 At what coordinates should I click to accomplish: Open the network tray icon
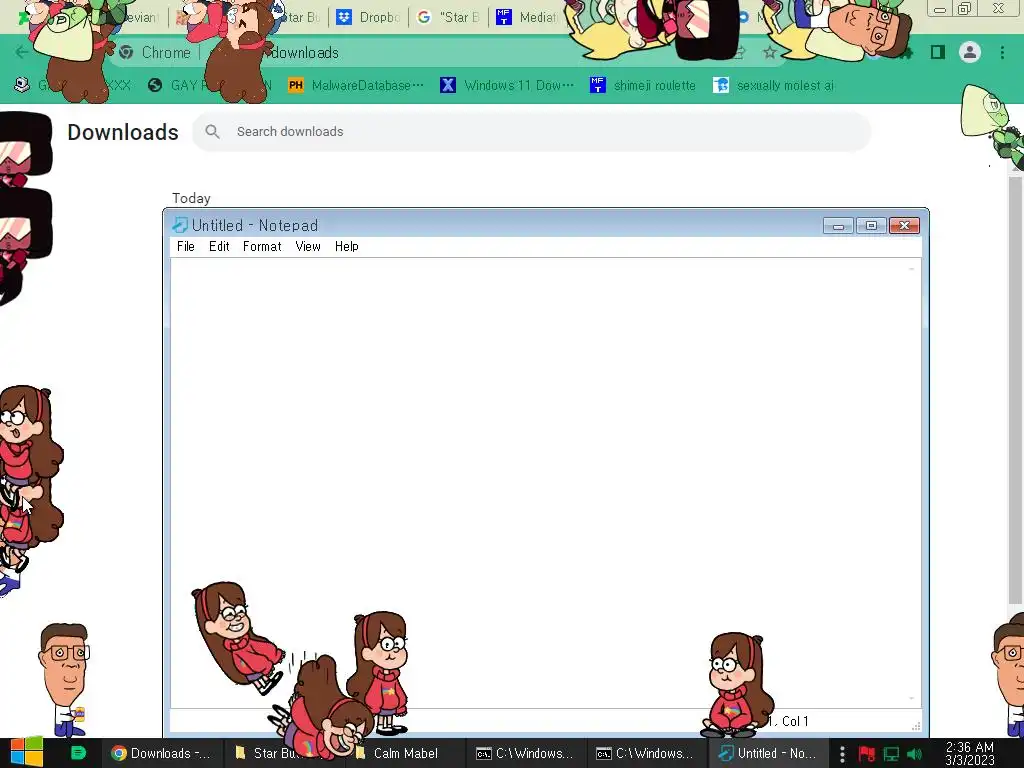point(891,754)
